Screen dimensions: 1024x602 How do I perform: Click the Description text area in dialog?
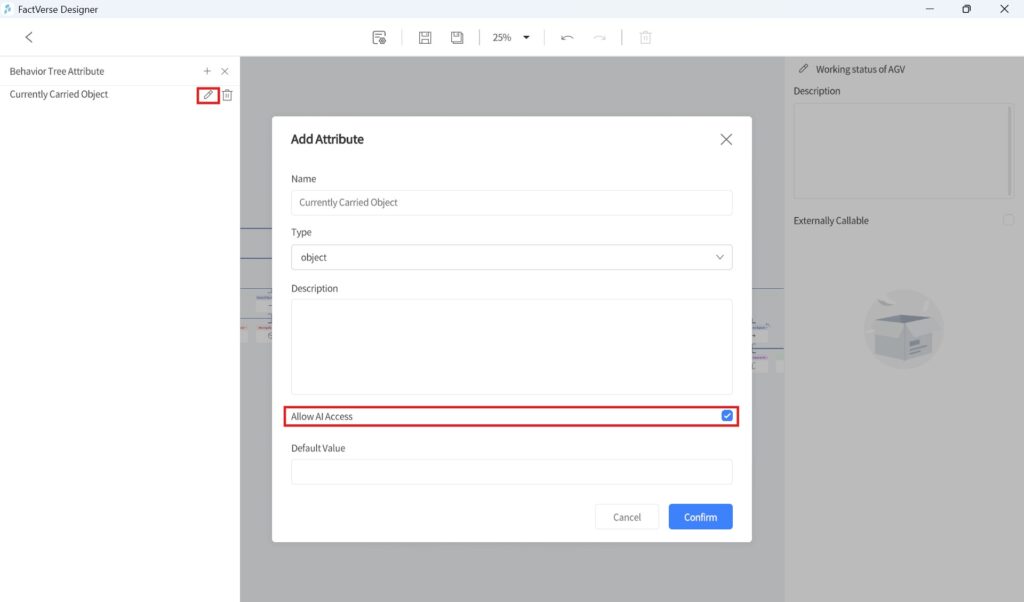click(511, 346)
